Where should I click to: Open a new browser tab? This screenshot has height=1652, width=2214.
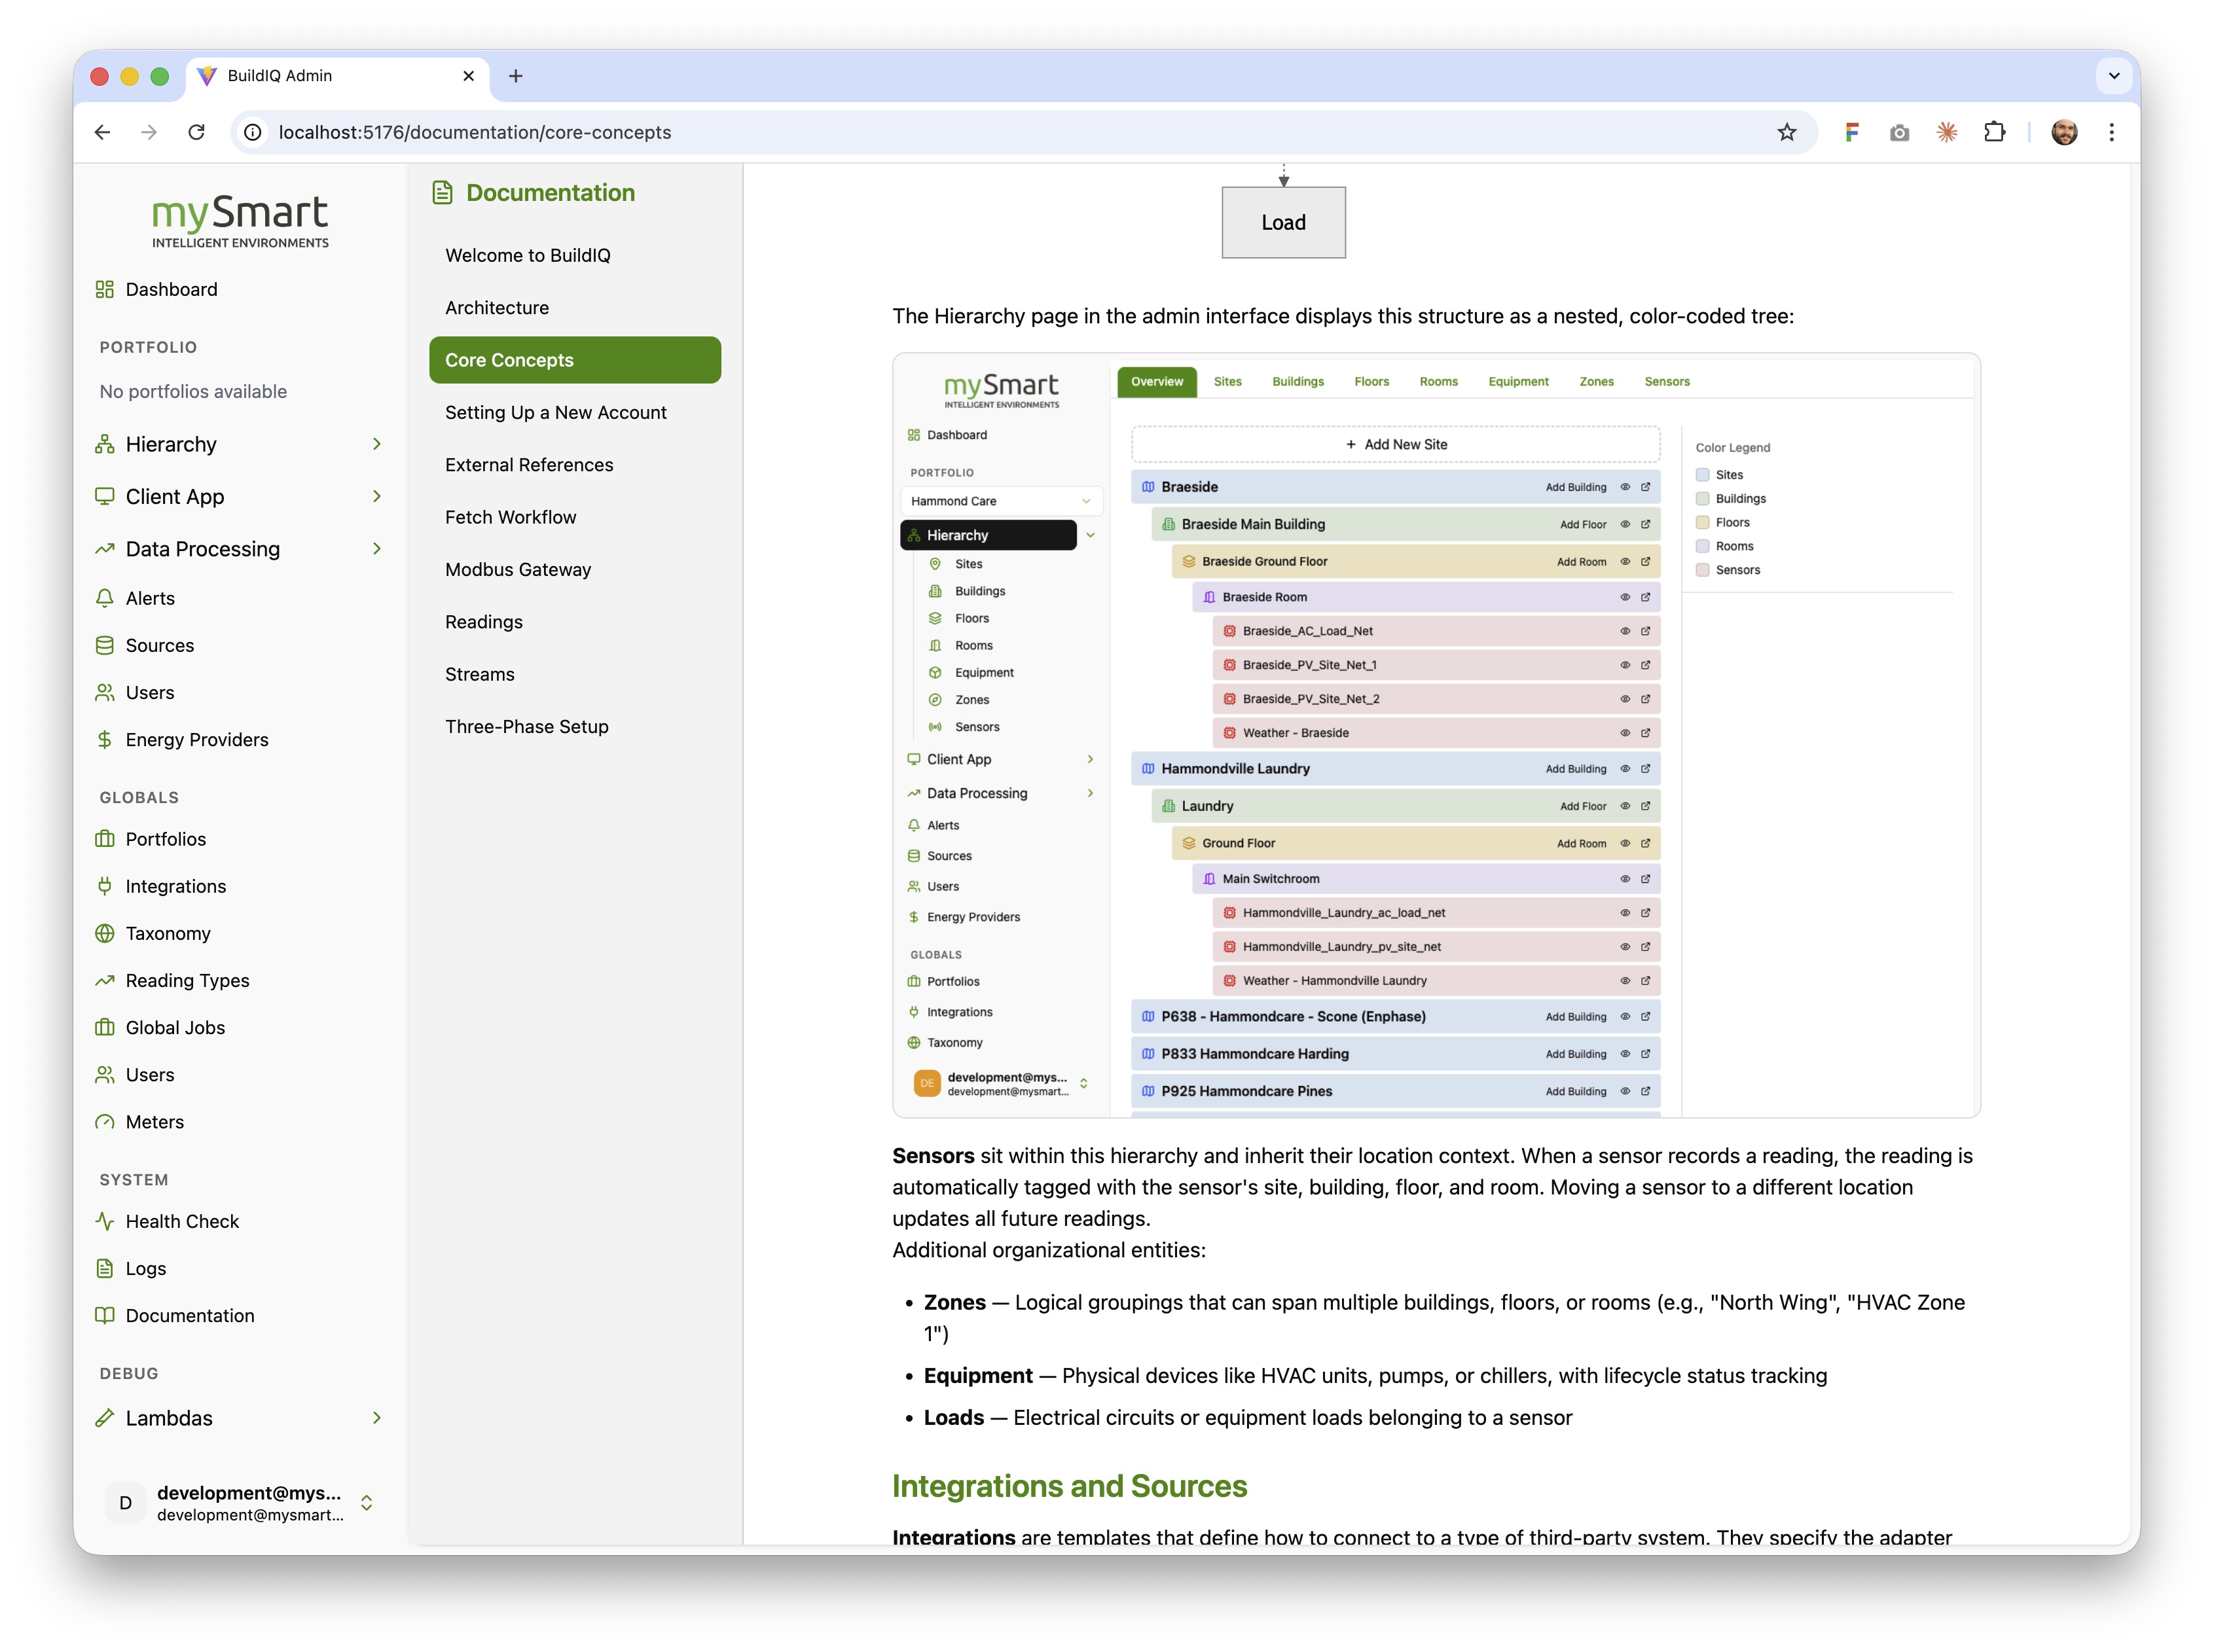[x=515, y=76]
